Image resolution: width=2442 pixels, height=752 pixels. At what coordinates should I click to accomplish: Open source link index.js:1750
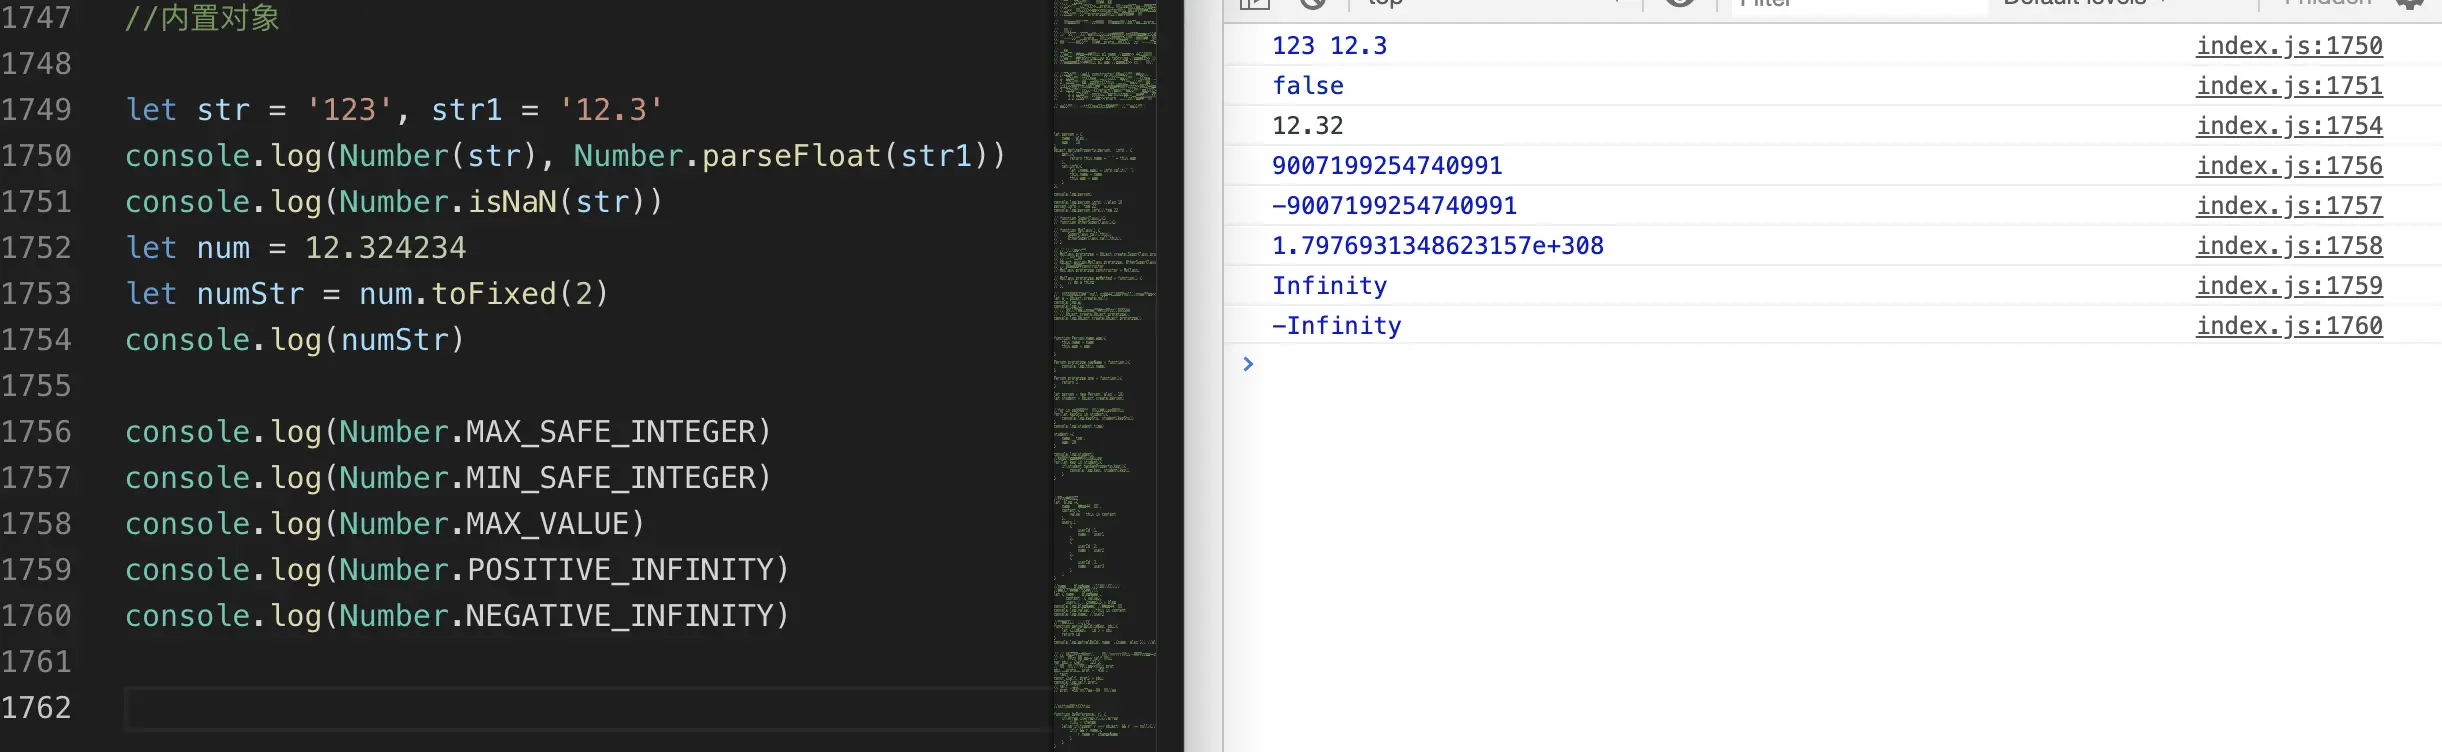click(2289, 46)
